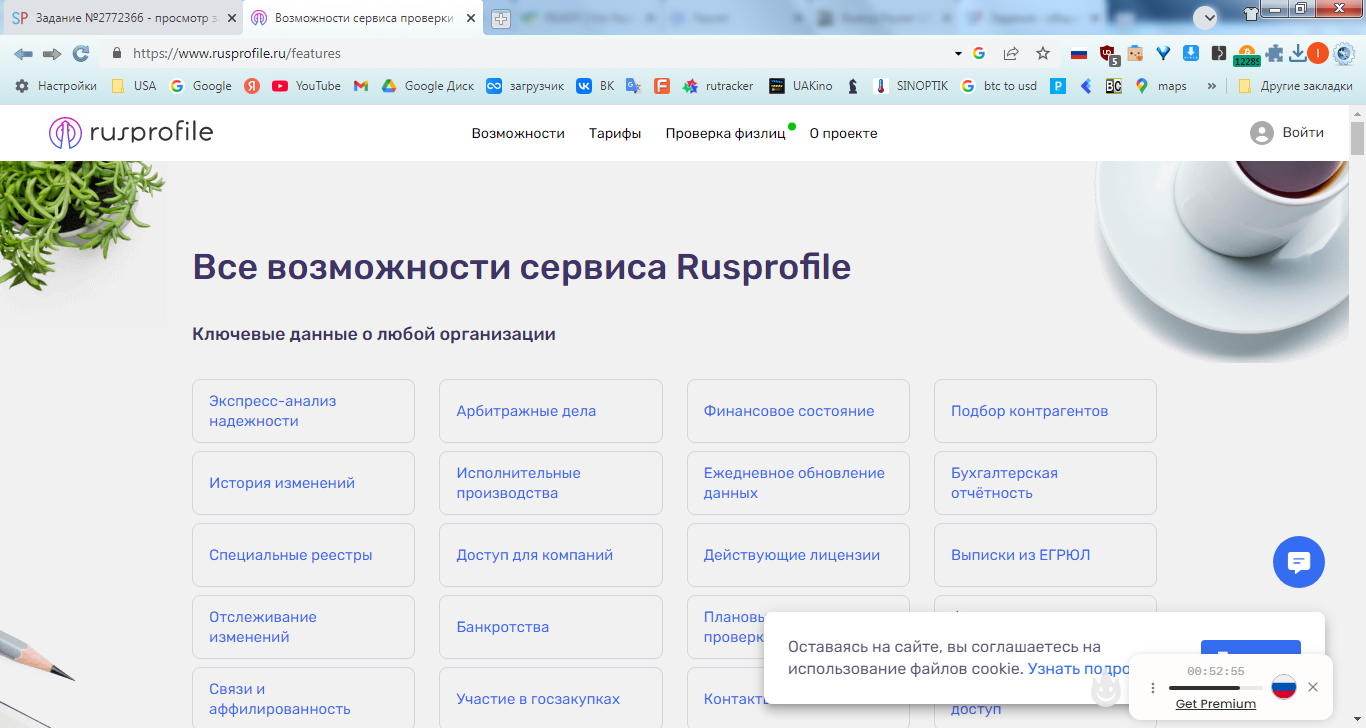Click the Russian flag in timer widget

click(1284, 687)
